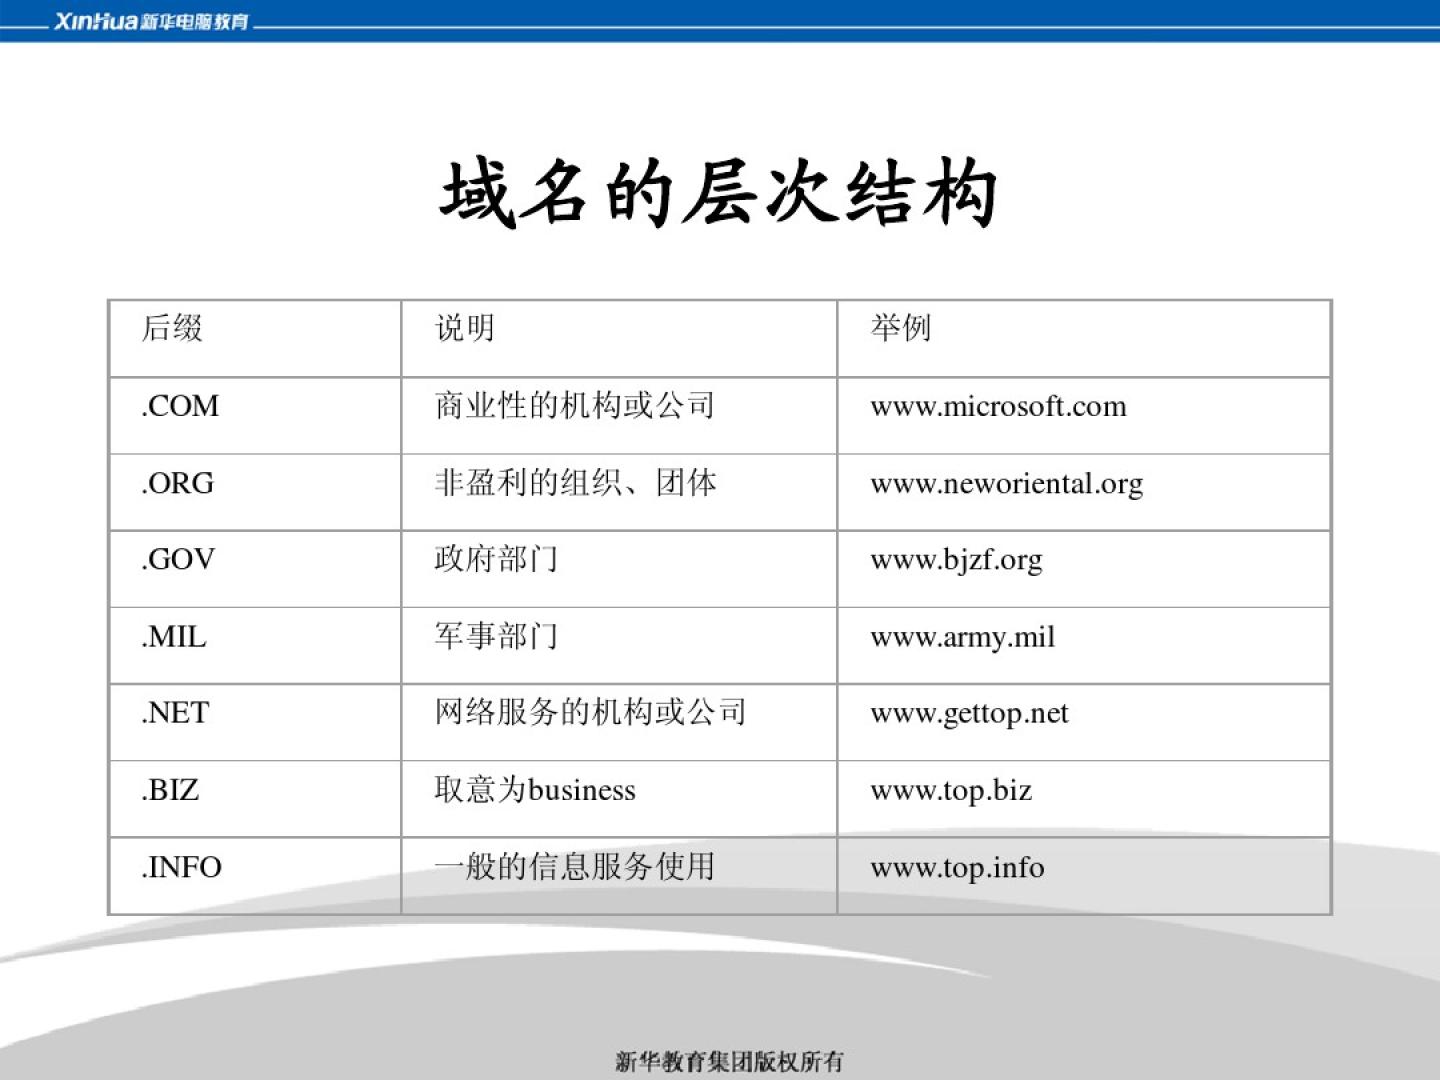
Task: Click the slide title 域名的层次结构
Action: pyautogui.click(x=718, y=193)
